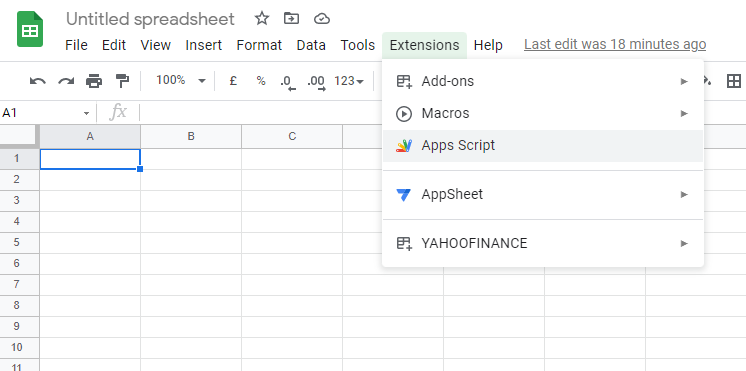Click the Print icon
The height and width of the screenshot is (371, 746).
[x=94, y=81]
